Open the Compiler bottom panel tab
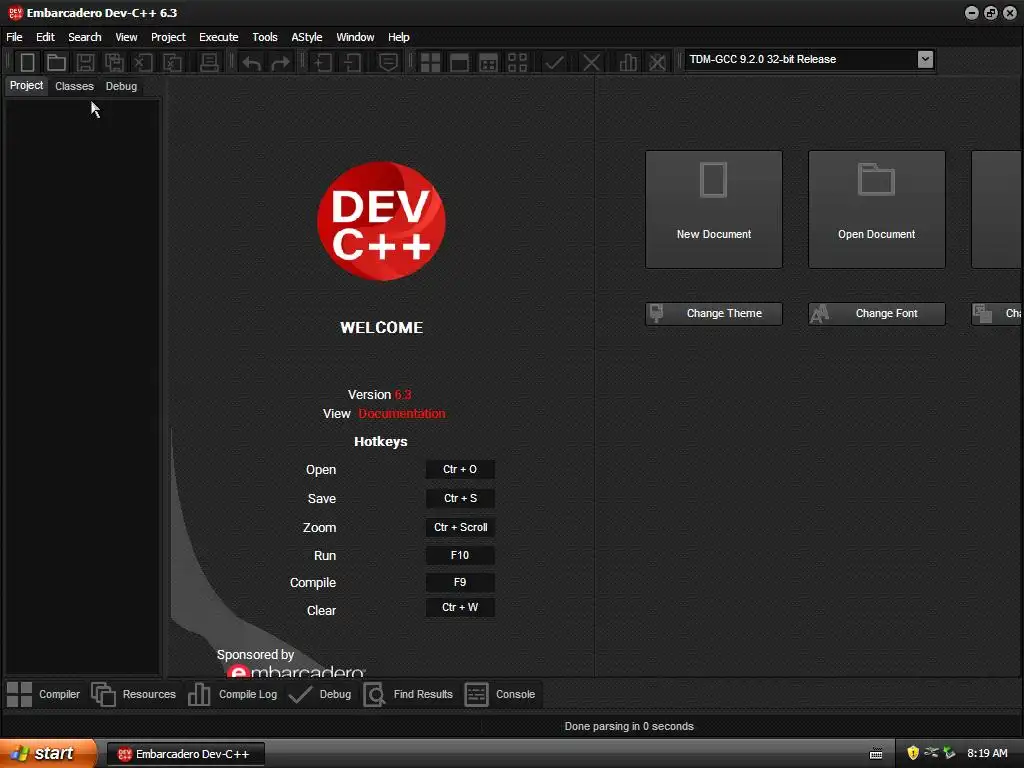This screenshot has width=1024, height=768. pos(44,694)
